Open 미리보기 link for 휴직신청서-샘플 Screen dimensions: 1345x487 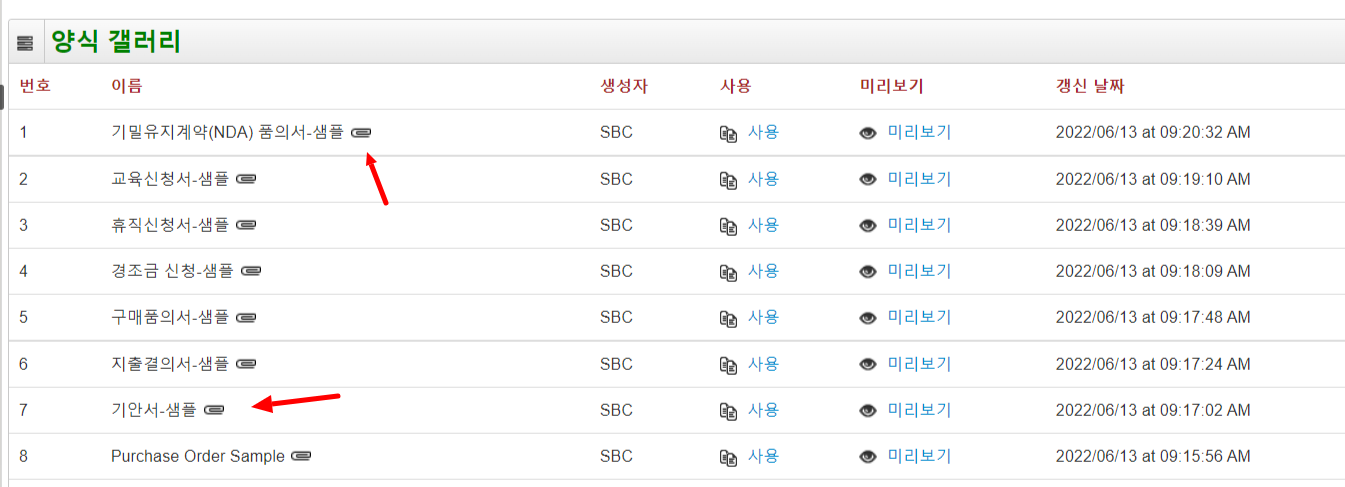point(919,225)
